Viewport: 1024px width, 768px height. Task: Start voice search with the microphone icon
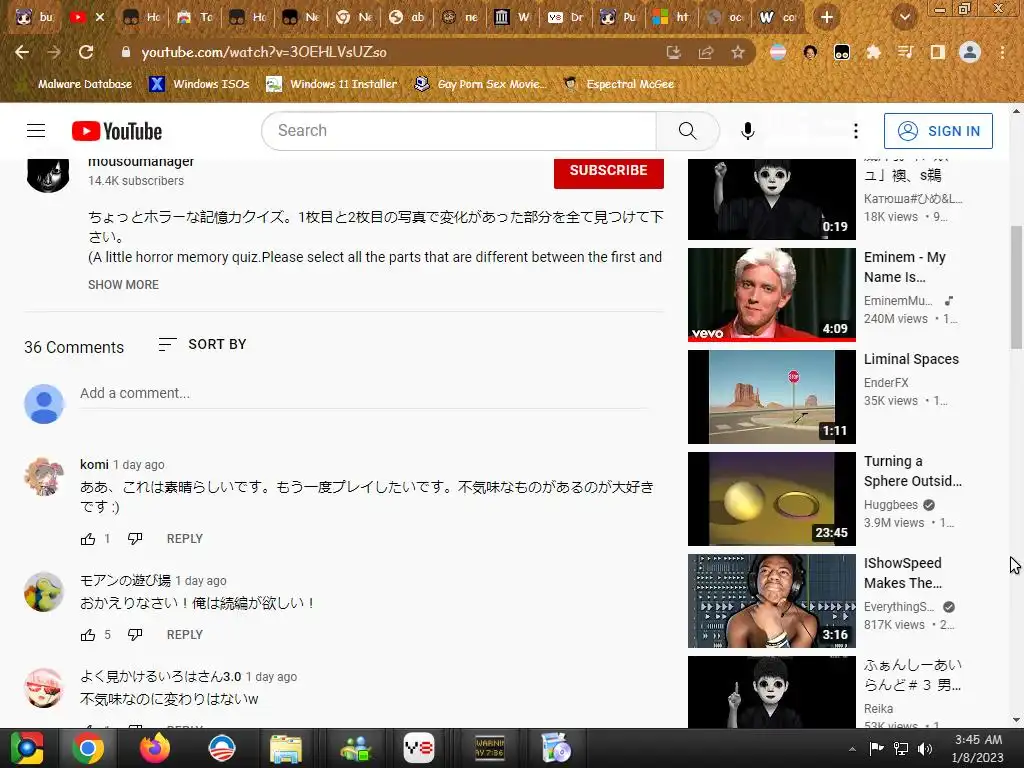click(748, 131)
